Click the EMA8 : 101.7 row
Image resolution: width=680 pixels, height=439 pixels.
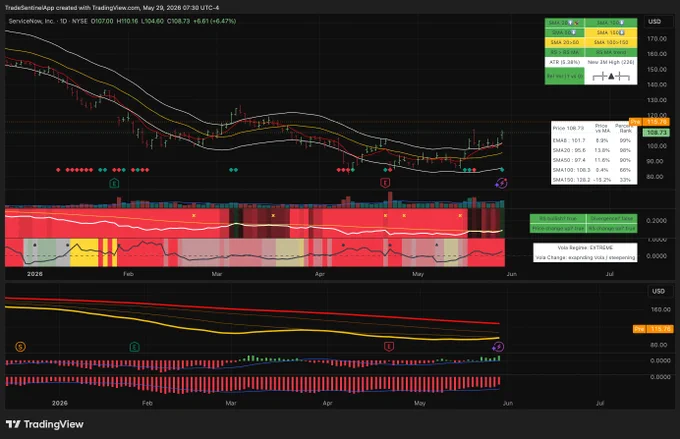[x=594, y=141]
